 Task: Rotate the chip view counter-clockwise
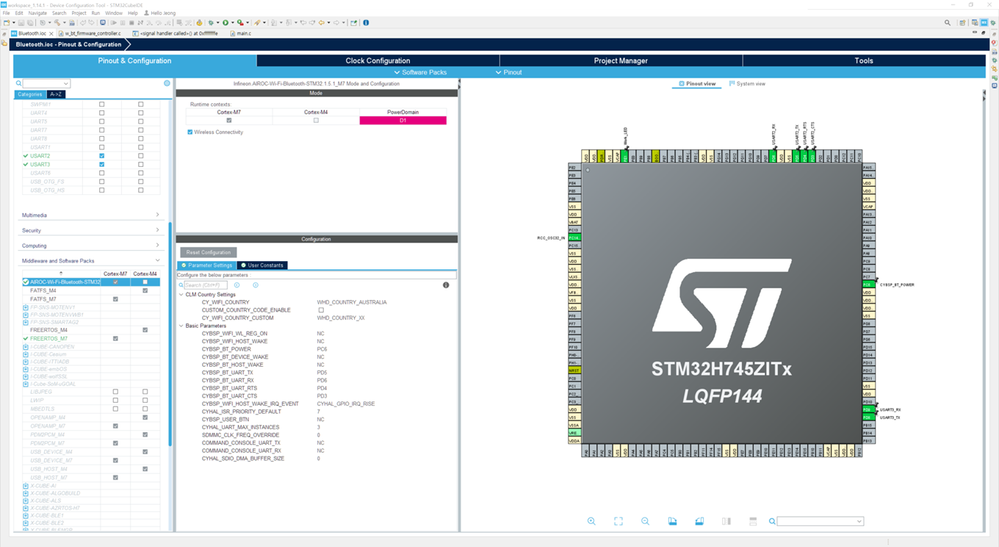click(700, 521)
